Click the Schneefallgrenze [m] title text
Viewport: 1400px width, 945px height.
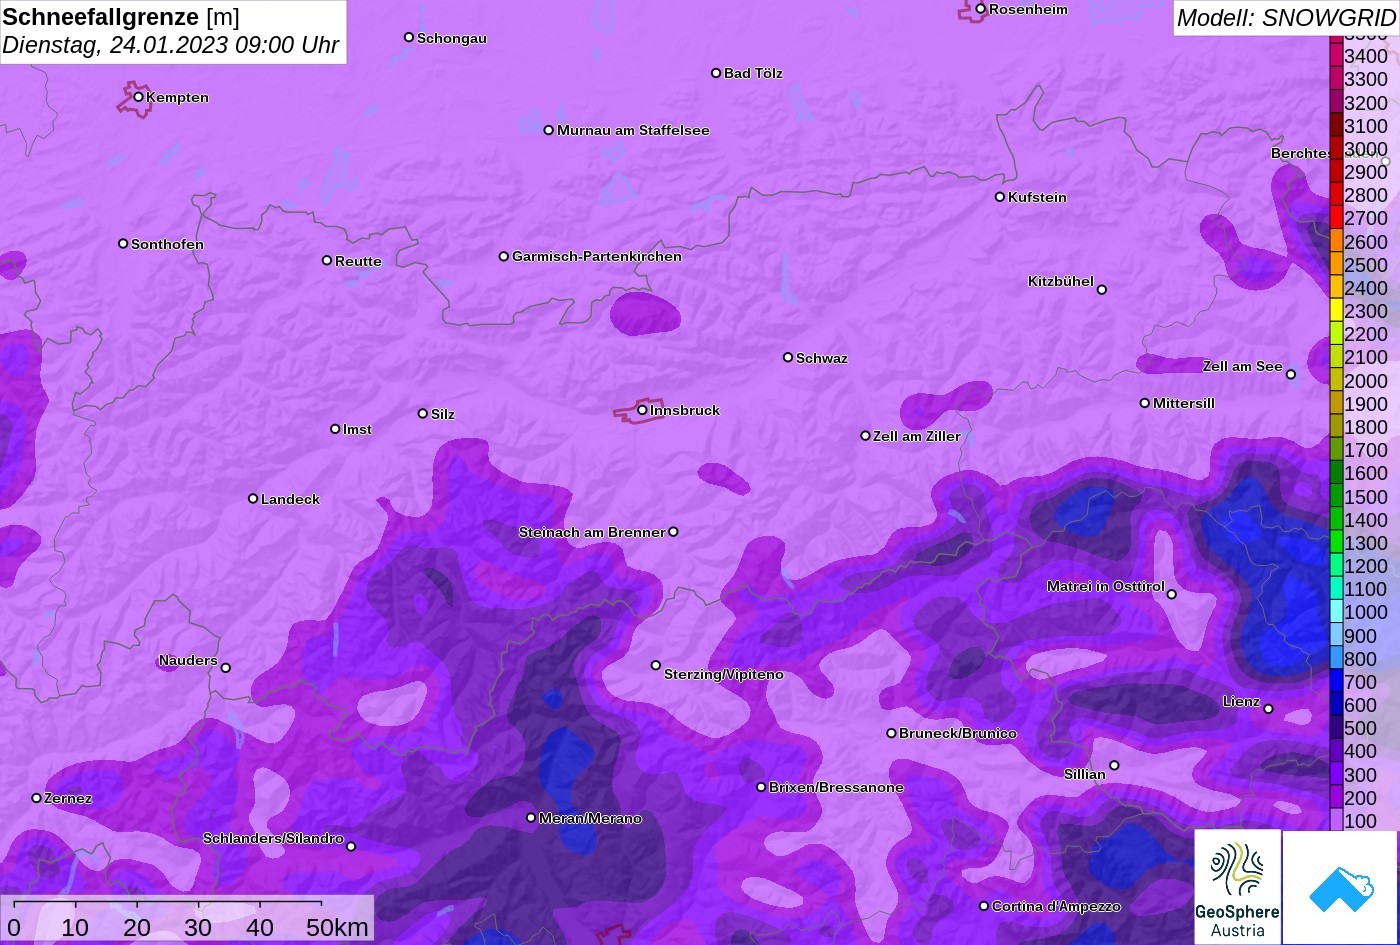pos(121,16)
